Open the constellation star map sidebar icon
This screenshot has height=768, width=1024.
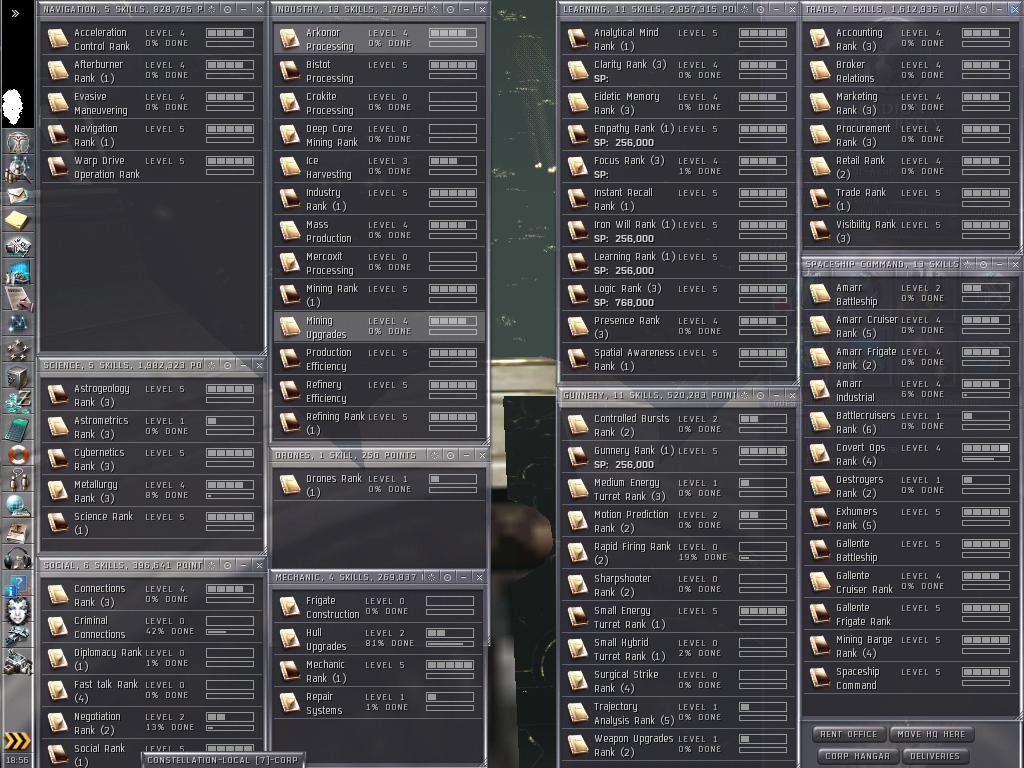coord(18,323)
